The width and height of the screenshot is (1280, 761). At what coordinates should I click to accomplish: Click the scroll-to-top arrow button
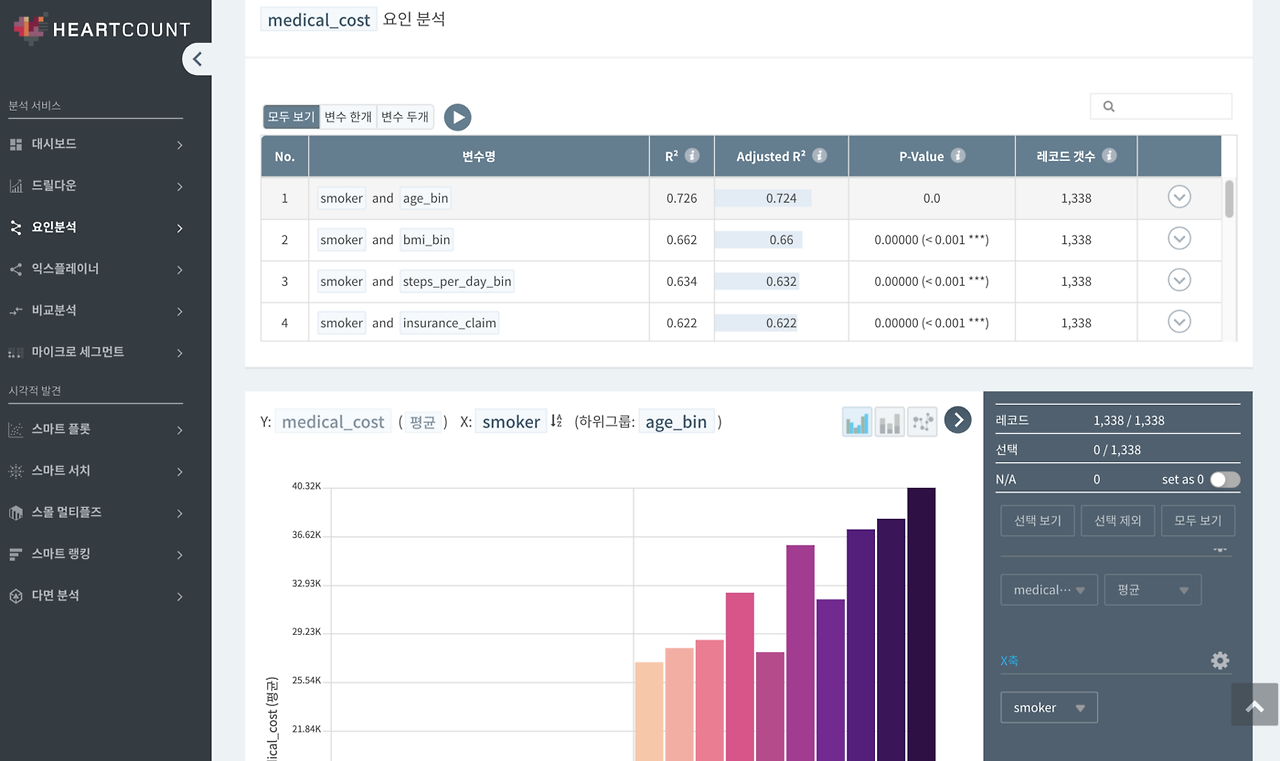point(1255,705)
